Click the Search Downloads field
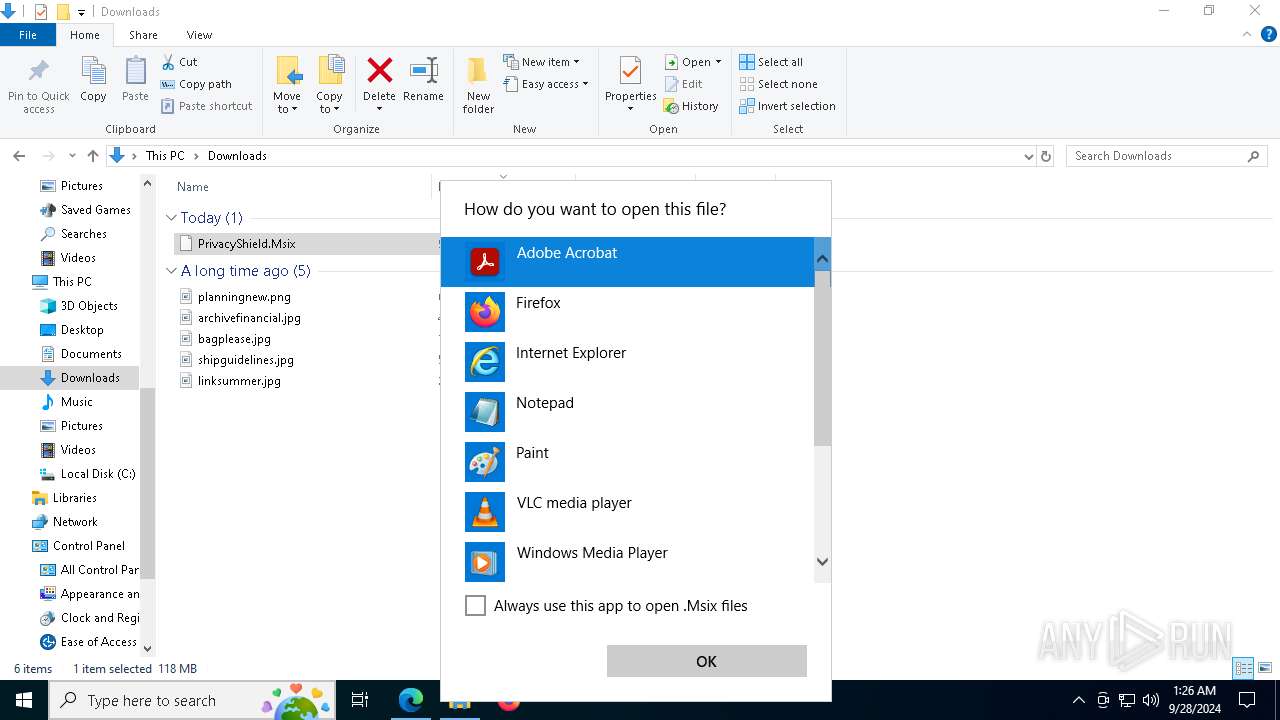This screenshot has width=1280, height=720. (1166, 156)
